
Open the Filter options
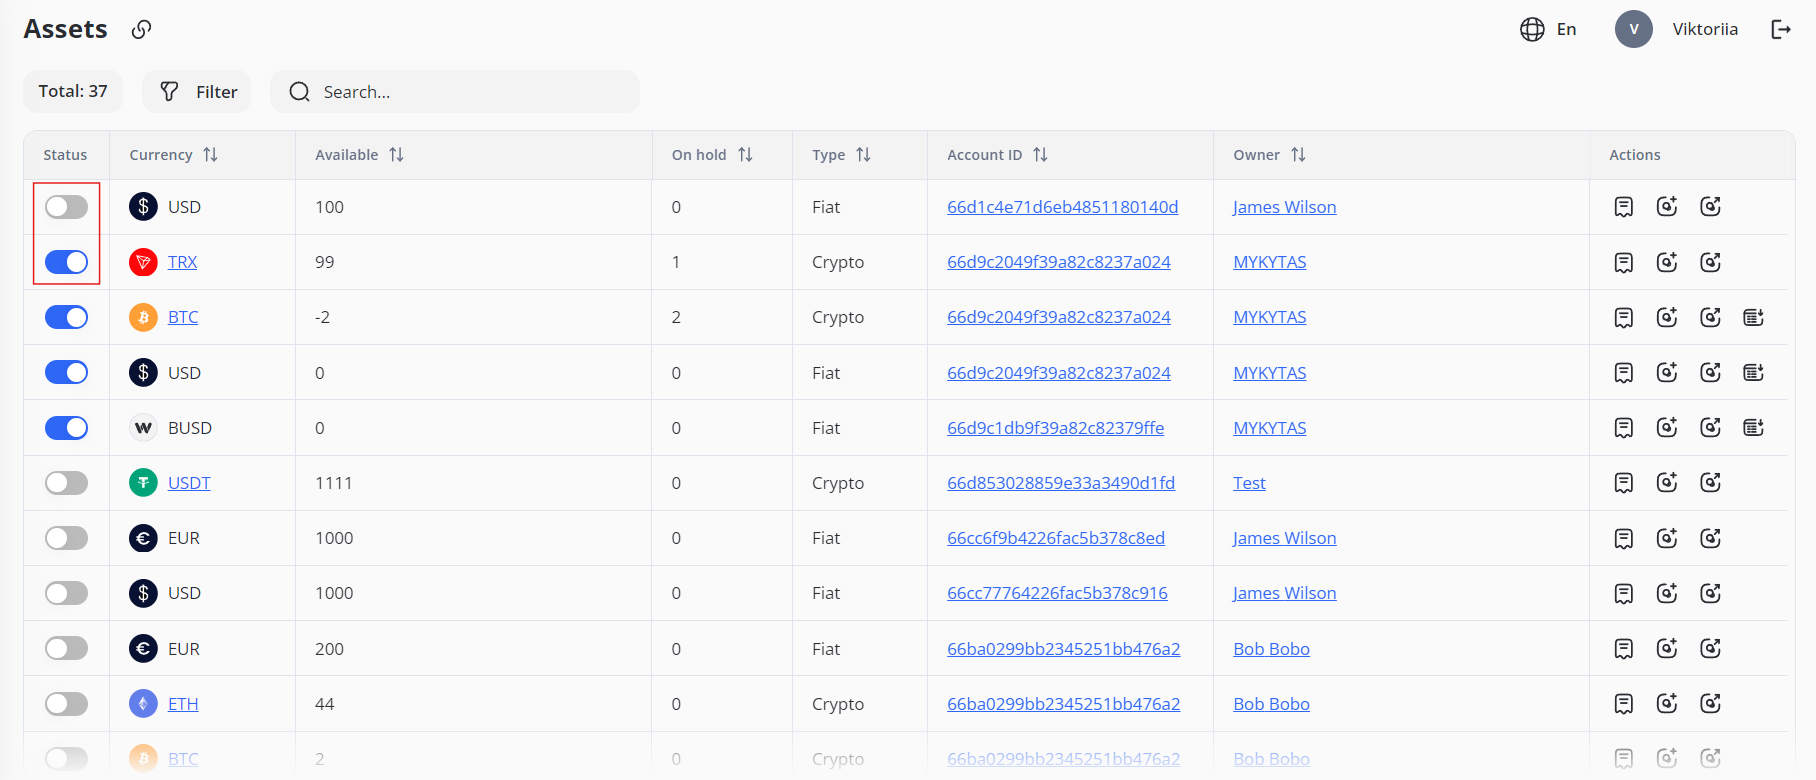pyautogui.click(x=197, y=92)
